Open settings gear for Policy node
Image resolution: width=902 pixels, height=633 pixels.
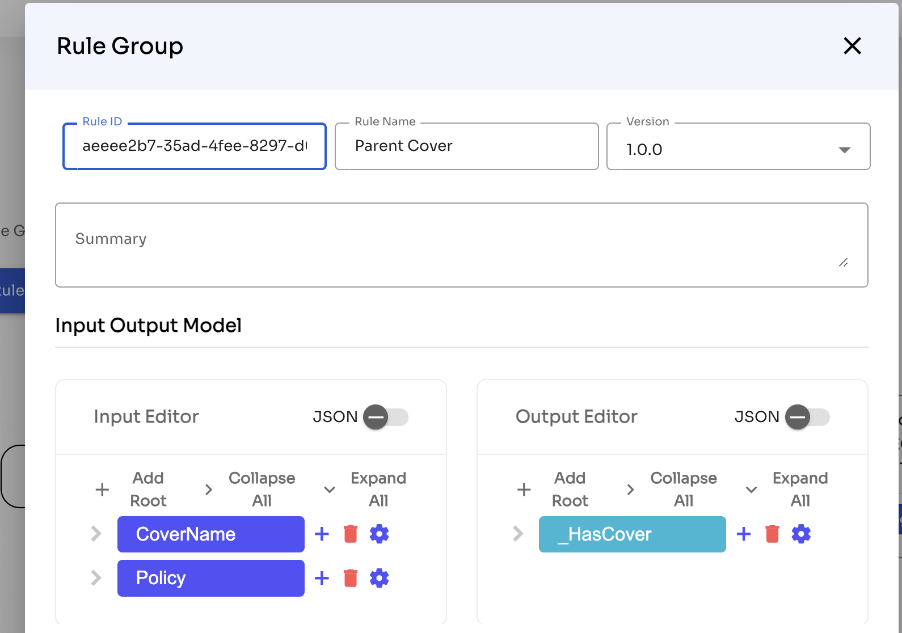[x=379, y=578]
